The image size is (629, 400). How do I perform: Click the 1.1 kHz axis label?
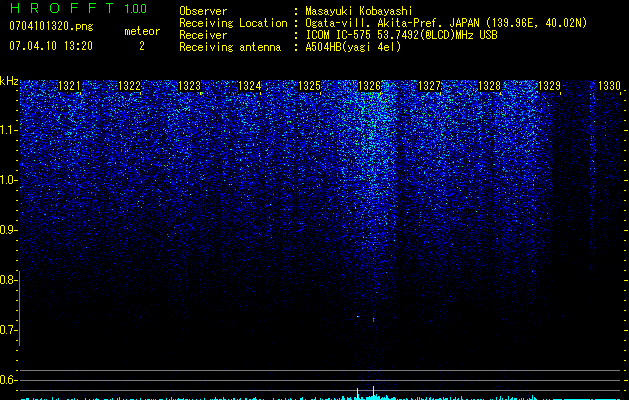click(x=8, y=130)
